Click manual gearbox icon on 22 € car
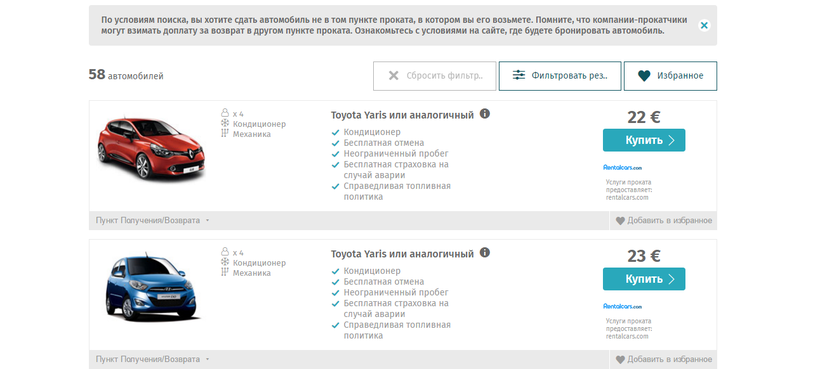820x369 pixels. coord(225,133)
